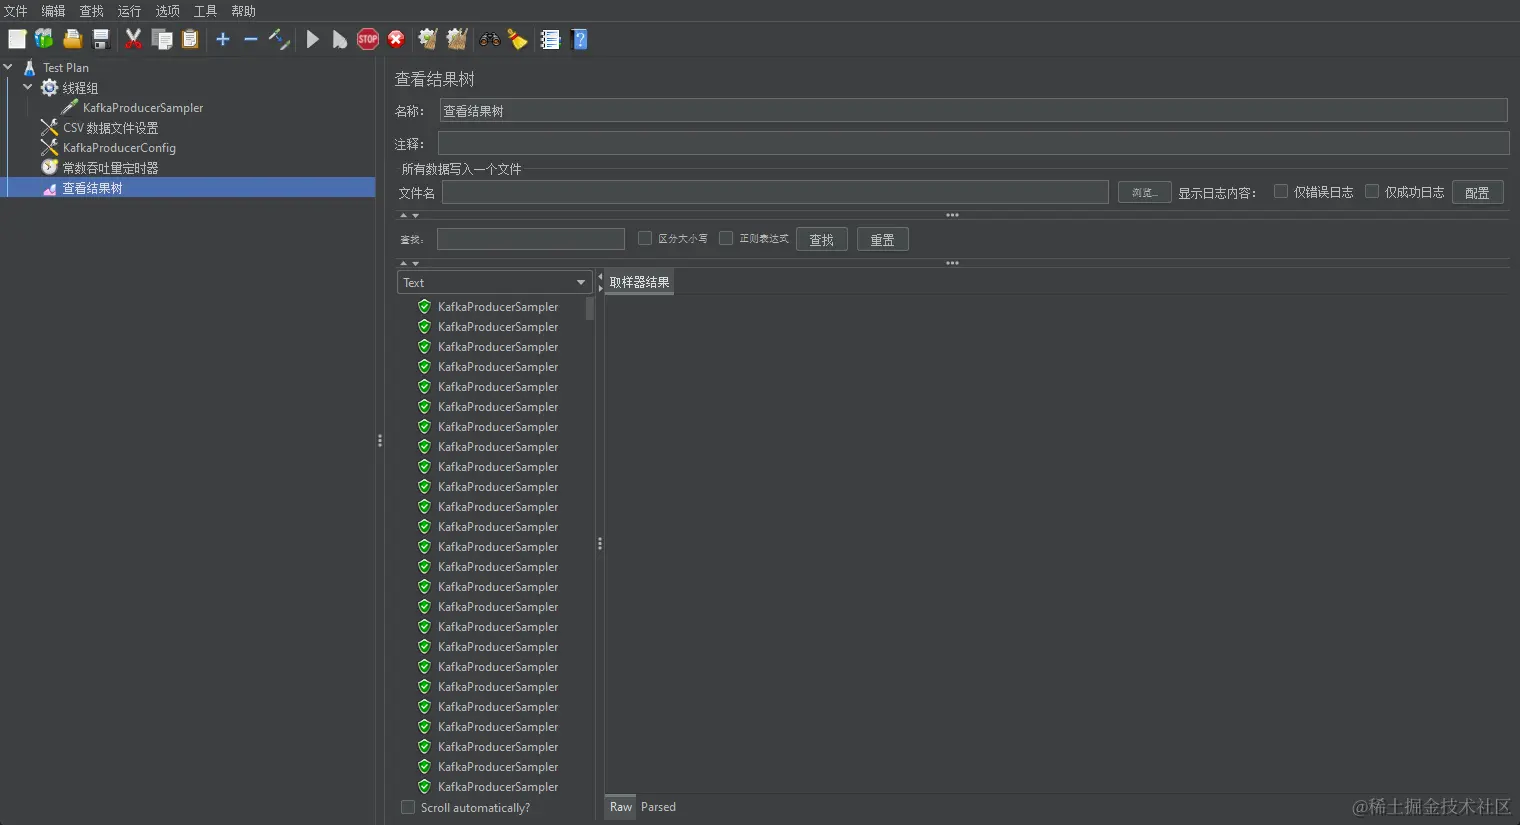The height and width of the screenshot is (825, 1520).
Task: Open the 工具 menu
Action: pyautogui.click(x=206, y=11)
